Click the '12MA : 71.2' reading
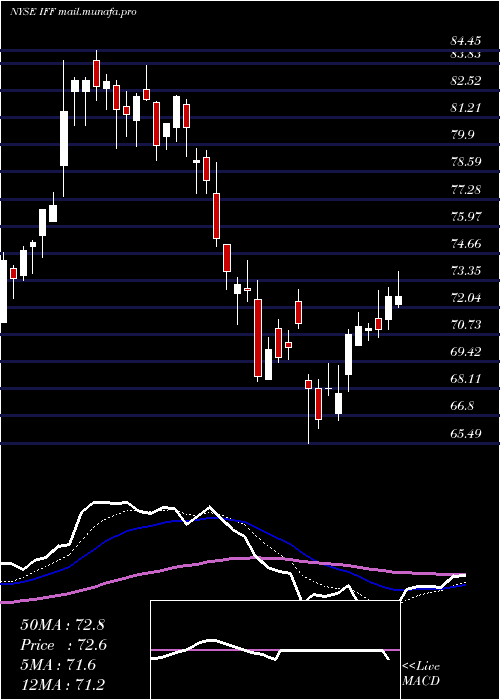 pos(62,685)
